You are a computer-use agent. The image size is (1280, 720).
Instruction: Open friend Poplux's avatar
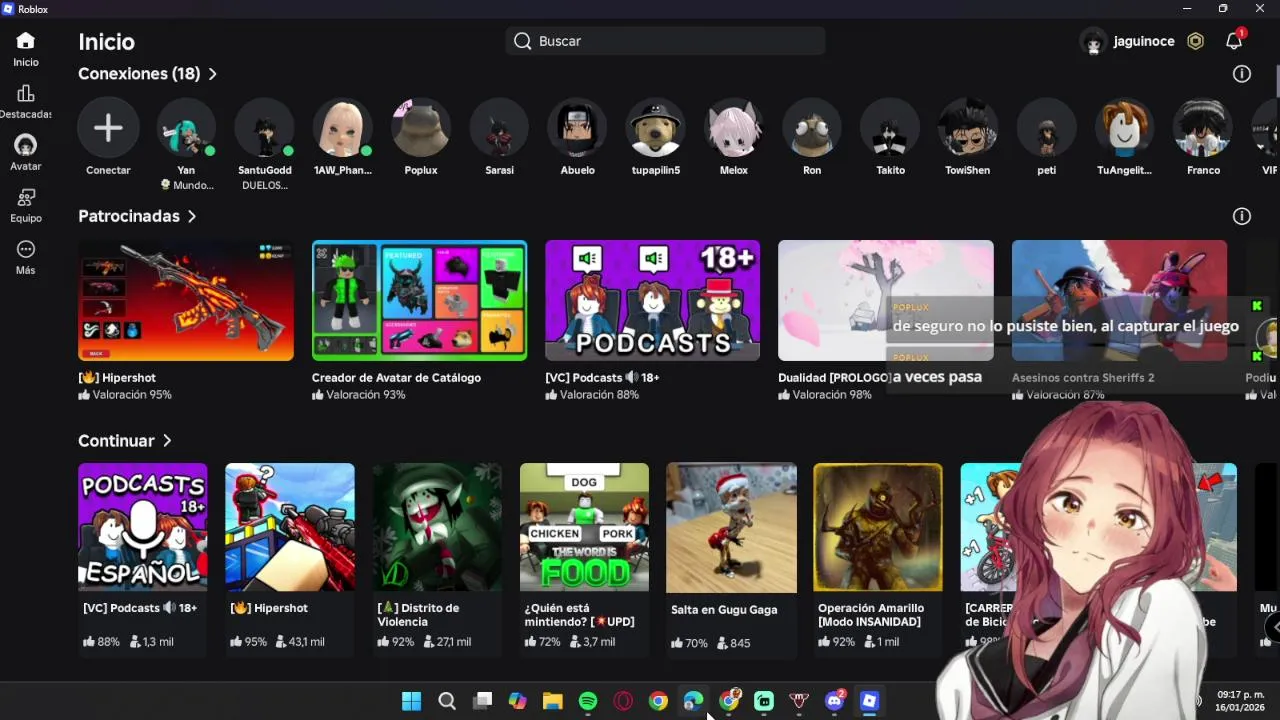click(x=421, y=127)
